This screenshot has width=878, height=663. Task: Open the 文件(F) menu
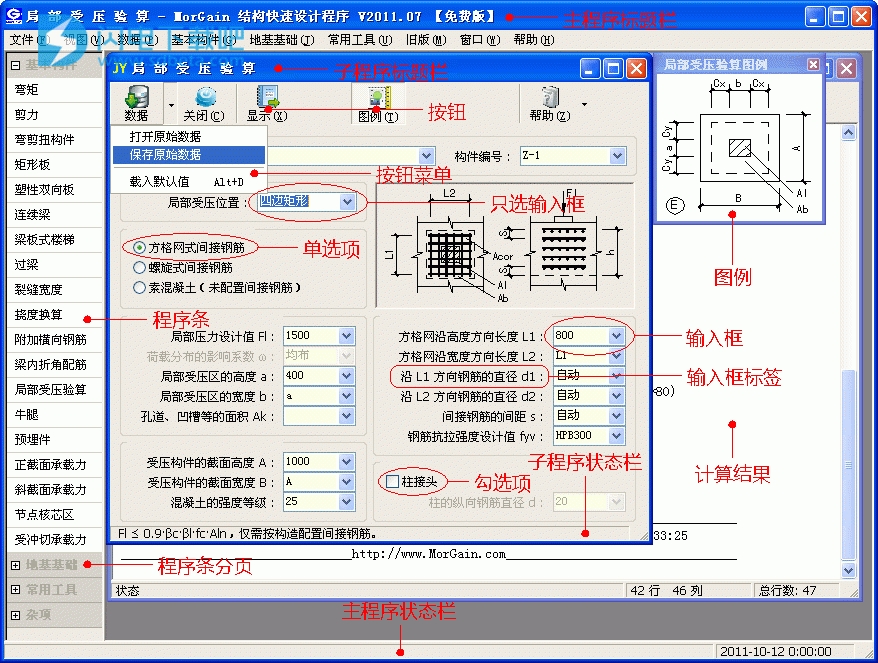(x=30, y=40)
